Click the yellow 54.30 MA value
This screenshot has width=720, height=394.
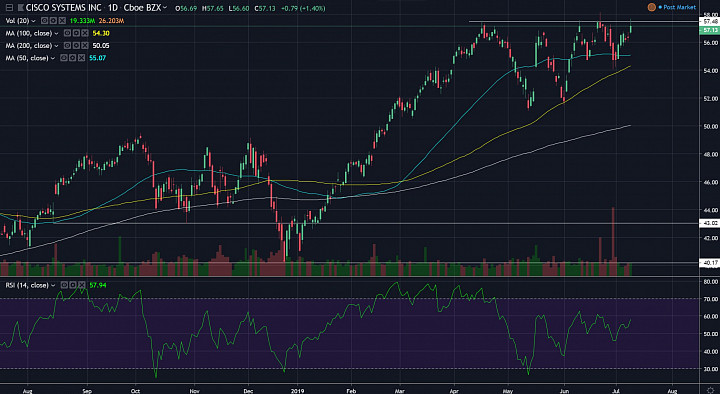pyautogui.click(x=101, y=33)
